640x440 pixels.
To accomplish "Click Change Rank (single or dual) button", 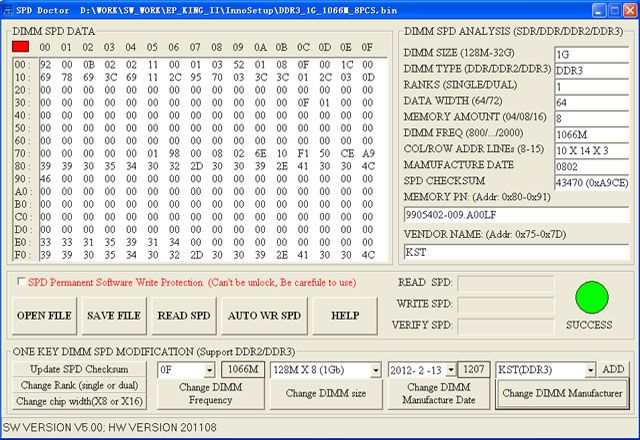I will (x=79, y=385).
